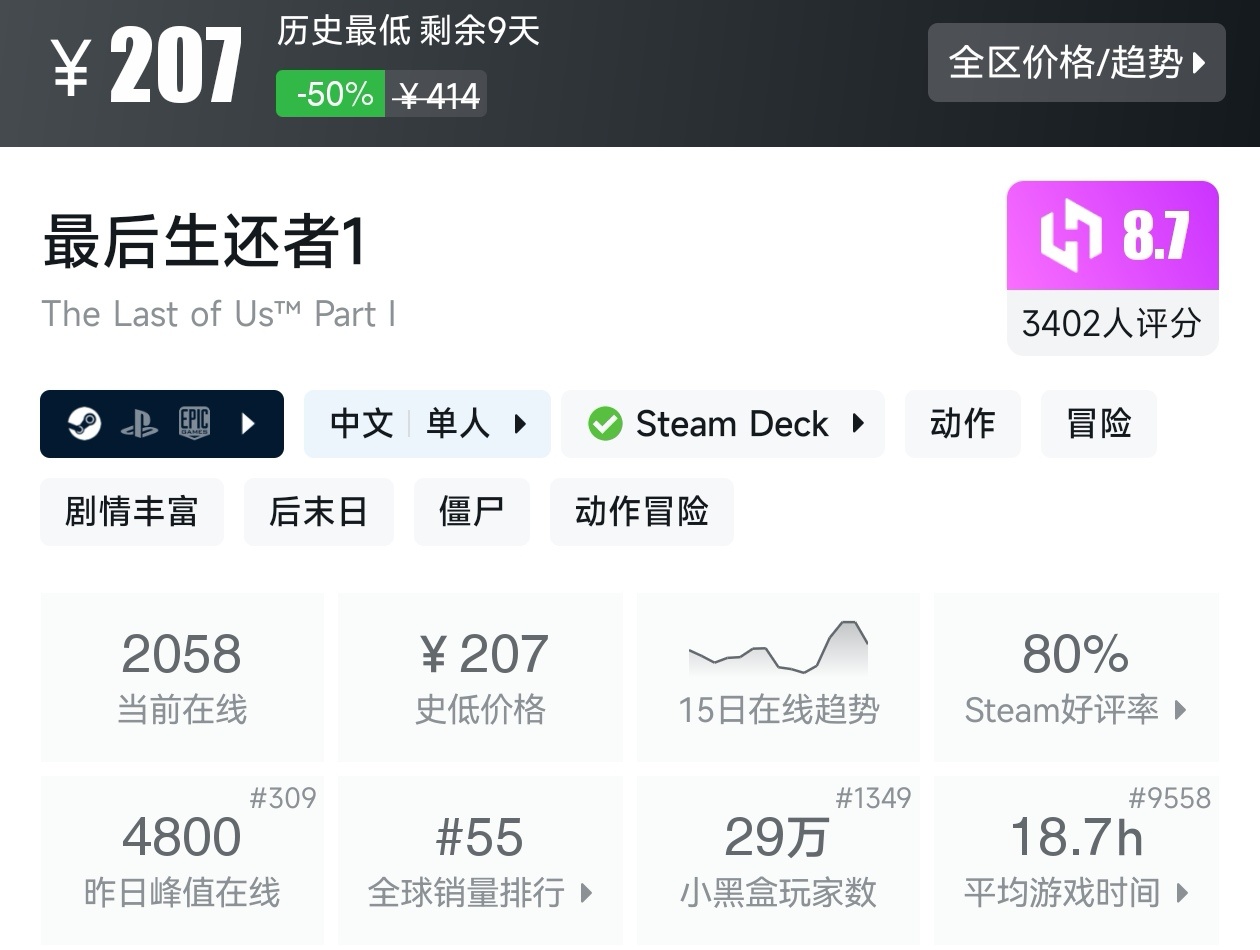
Task: Select the 动作冒险 category label
Action: pyautogui.click(x=641, y=511)
